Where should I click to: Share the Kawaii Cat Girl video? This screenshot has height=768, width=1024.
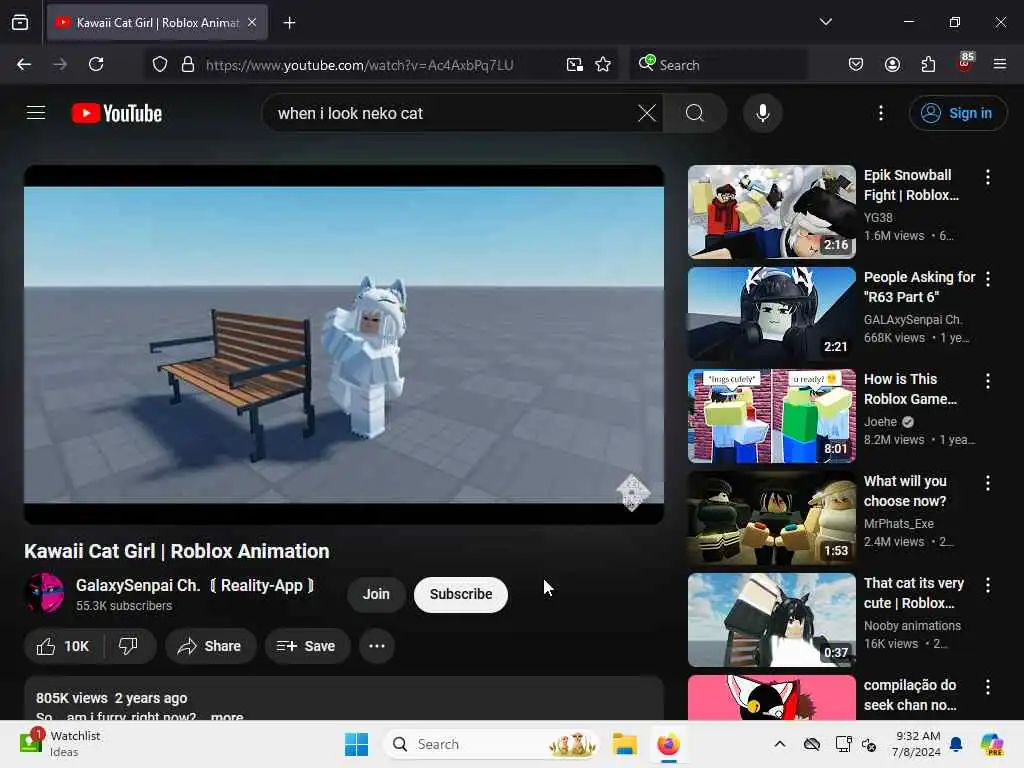[x=210, y=646]
